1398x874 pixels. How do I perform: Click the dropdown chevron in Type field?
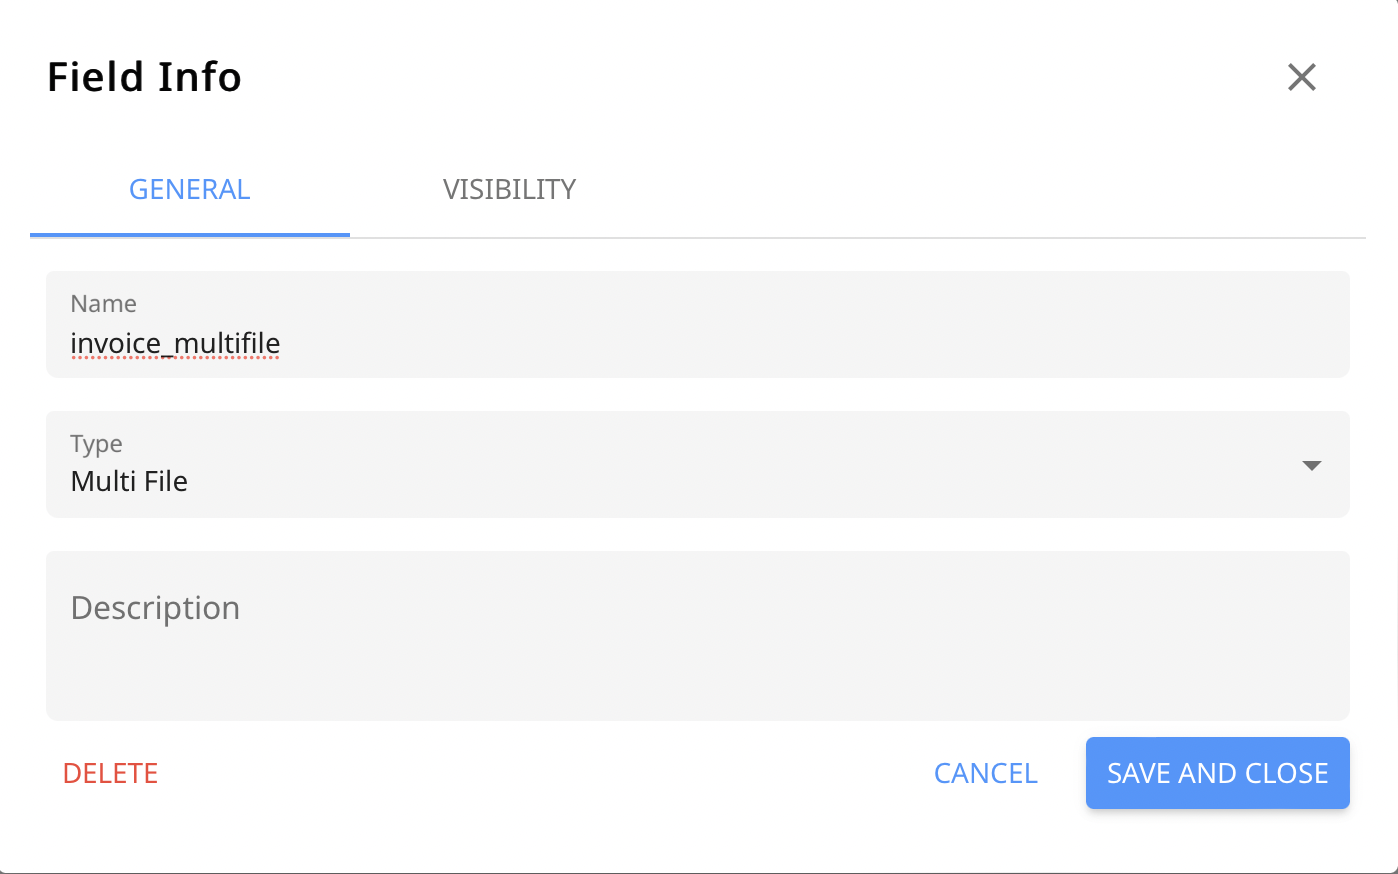[x=1311, y=464]
